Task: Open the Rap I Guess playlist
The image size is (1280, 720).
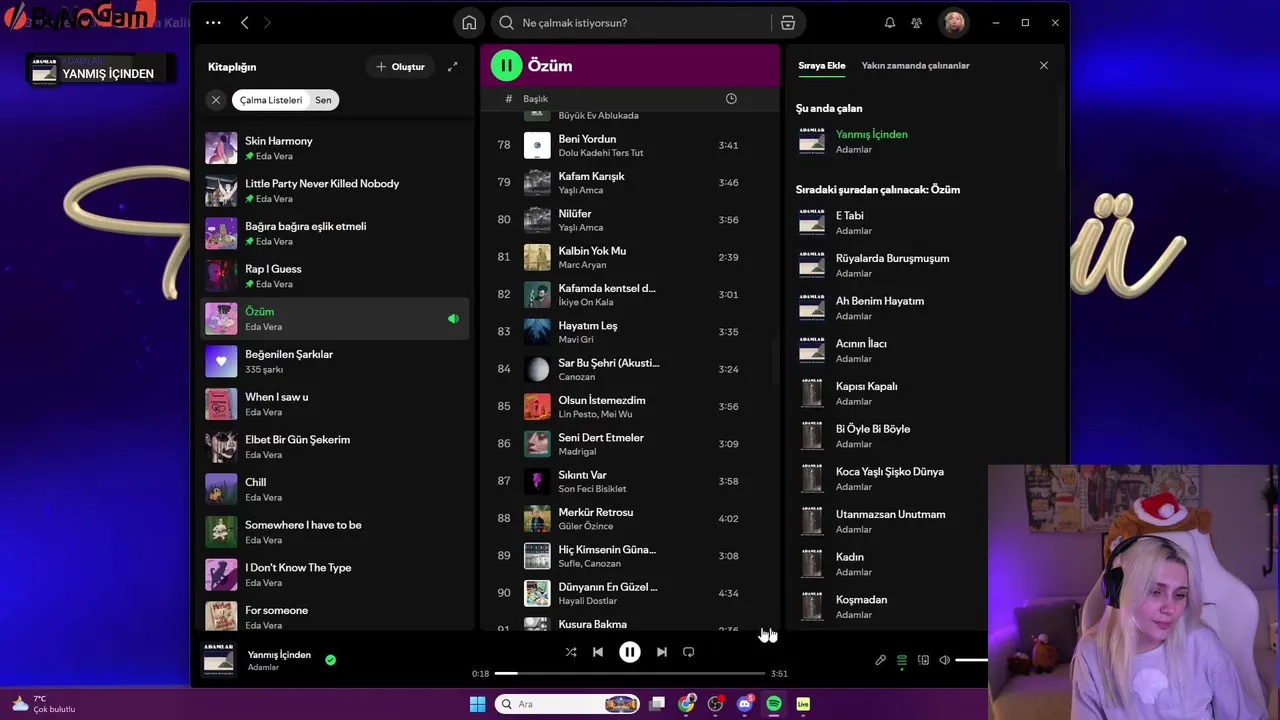Action: [x=335, y=276]
